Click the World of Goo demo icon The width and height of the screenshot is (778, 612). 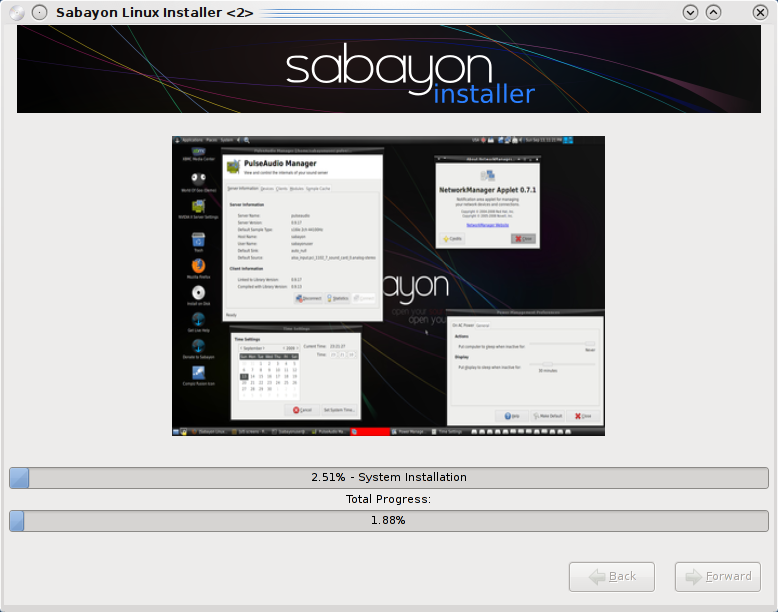[x=198, y=179]
